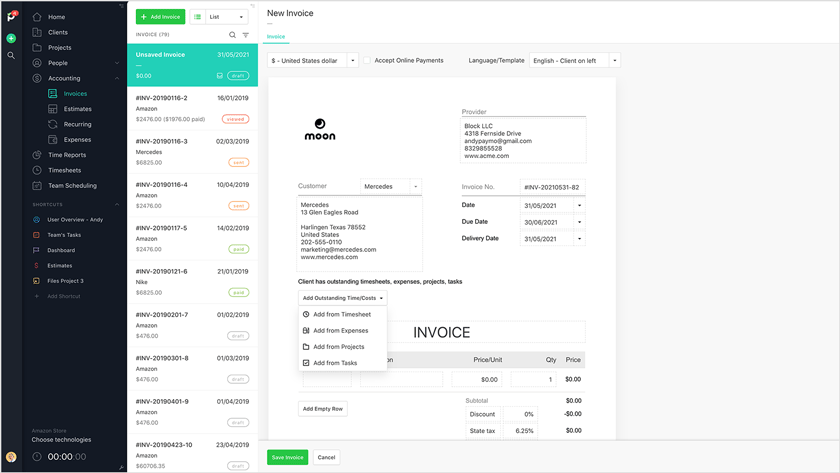This screenshot has height=473, width=840.
Task: Click the Save Invoice button
Action: (287, 457)
